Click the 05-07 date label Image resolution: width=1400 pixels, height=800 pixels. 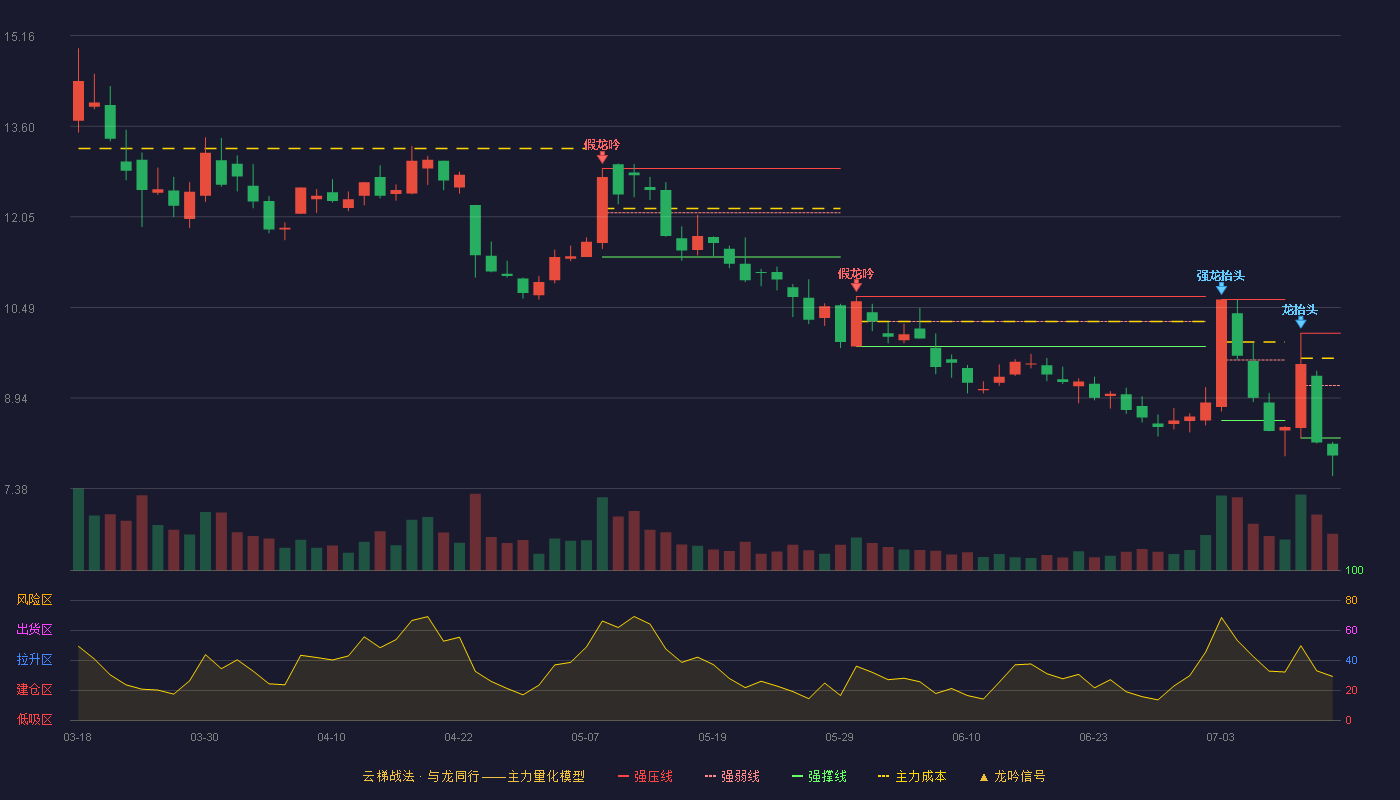(x=586, y=737)
